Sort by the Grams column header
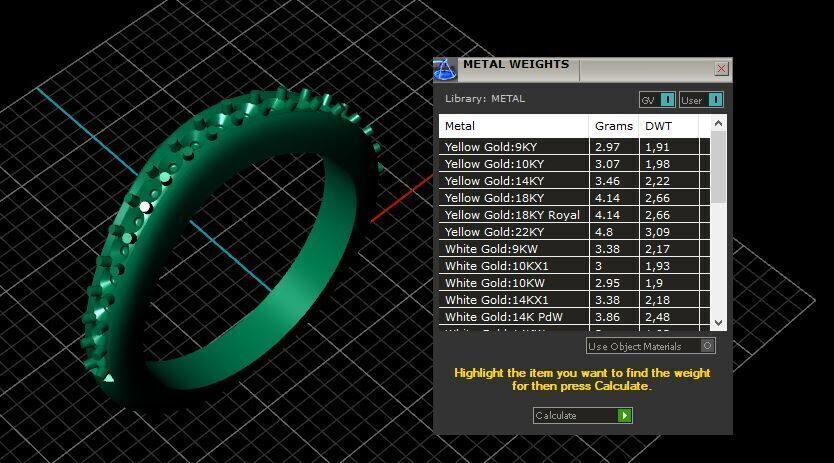Viewport: 834px width, 463px height. [x=614, y=126]
